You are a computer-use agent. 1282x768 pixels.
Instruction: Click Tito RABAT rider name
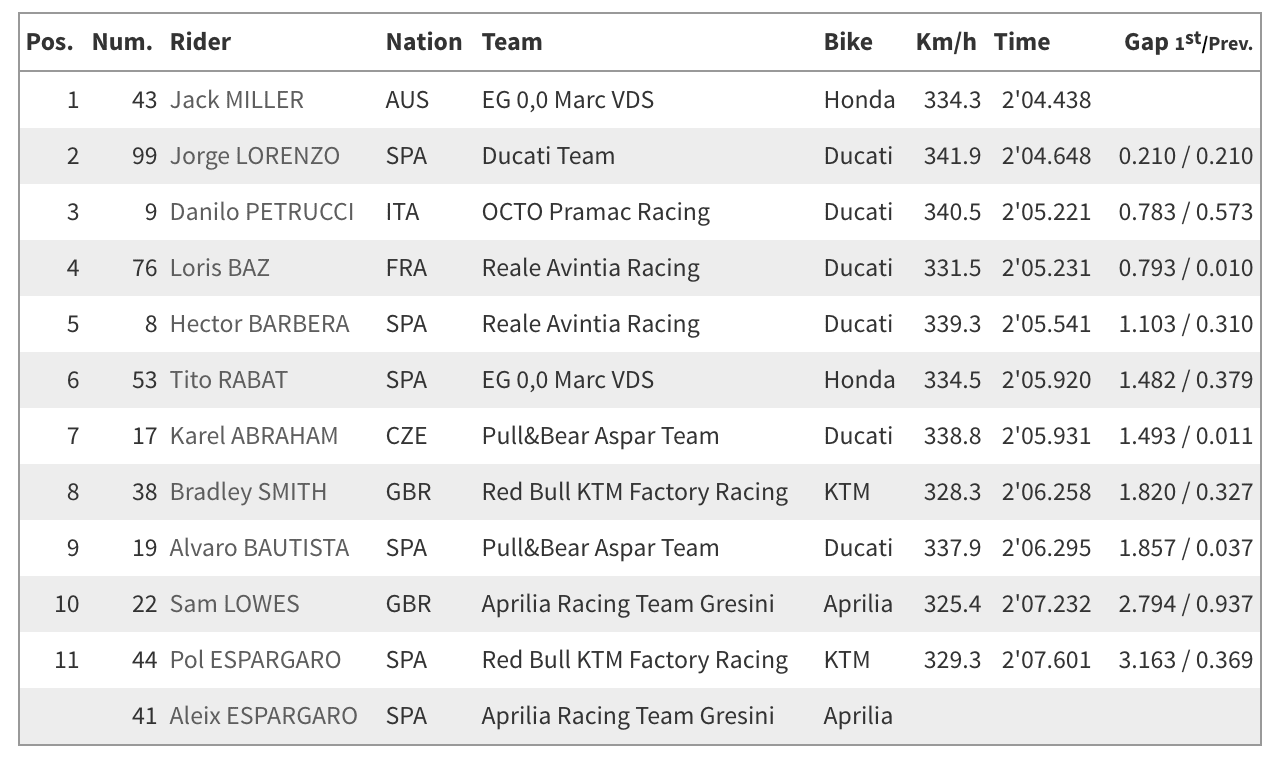click(229, 380)
